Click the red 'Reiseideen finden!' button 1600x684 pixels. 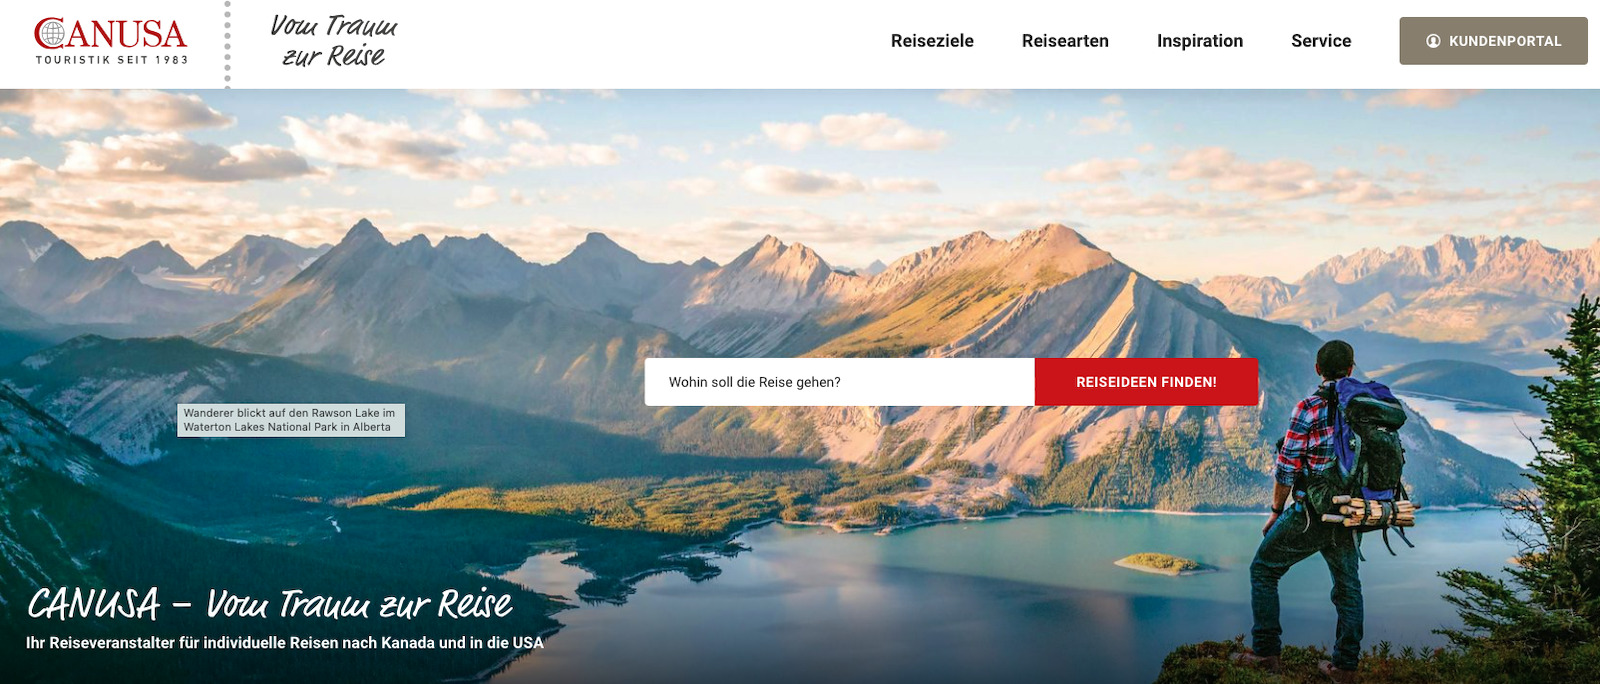point(1146,382)
